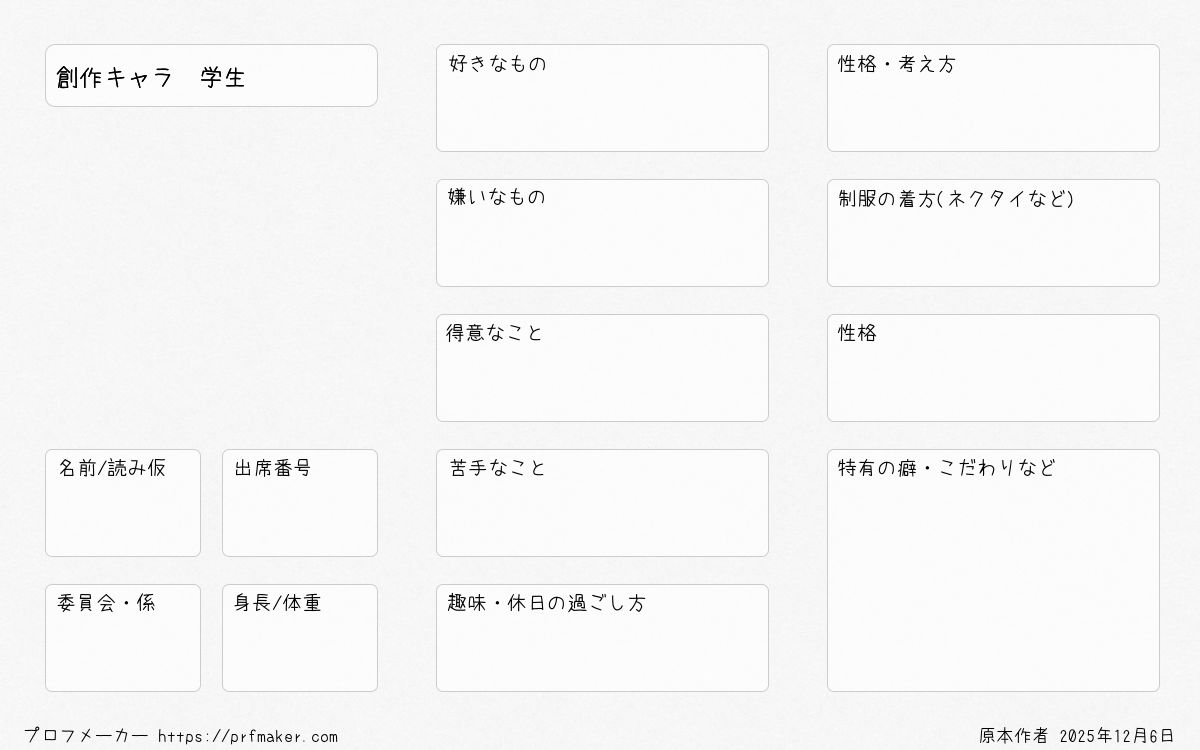This screenshot has height=750, width=1200.
Task: Click the 得意なこと box
Action: [x=602, y=368]
